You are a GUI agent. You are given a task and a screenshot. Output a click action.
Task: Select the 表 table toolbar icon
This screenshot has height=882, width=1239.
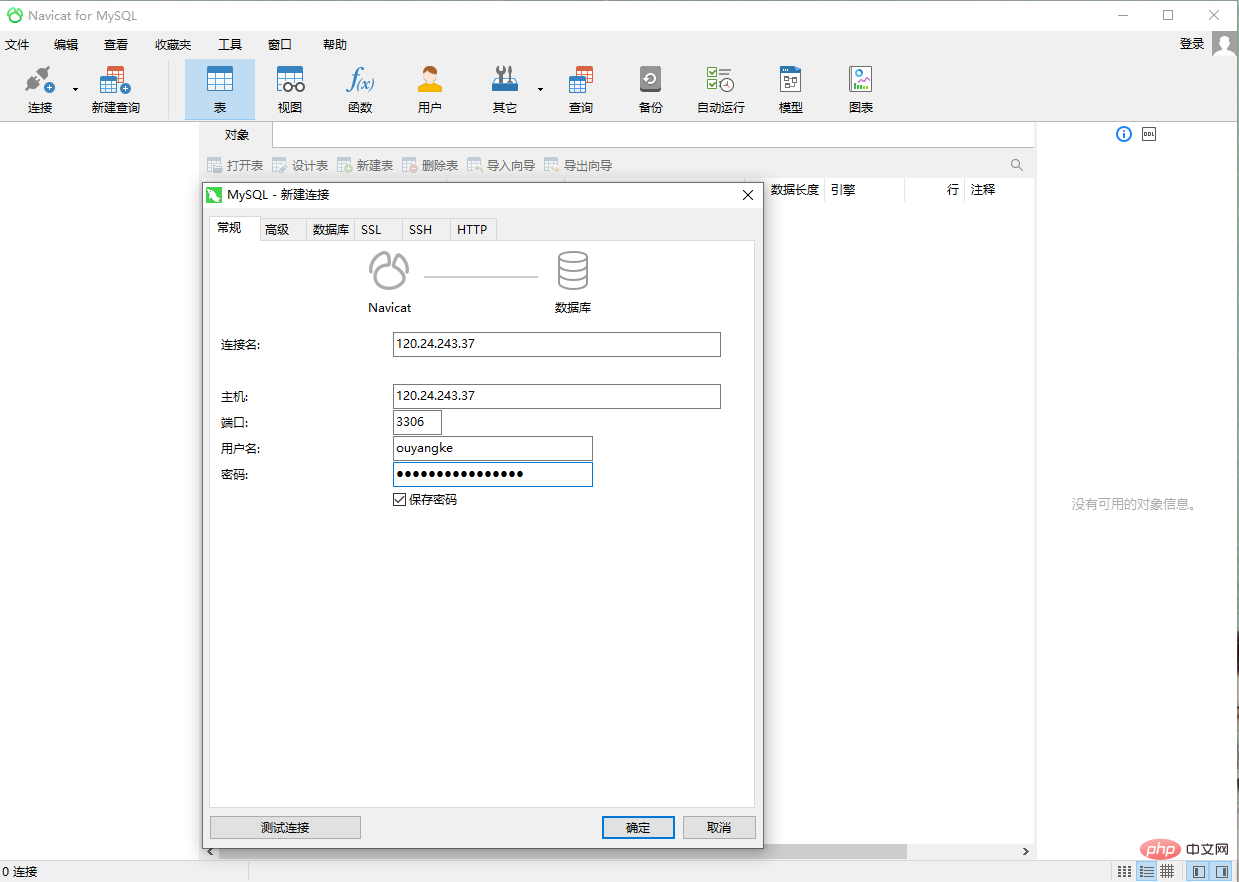coord(220,89)
